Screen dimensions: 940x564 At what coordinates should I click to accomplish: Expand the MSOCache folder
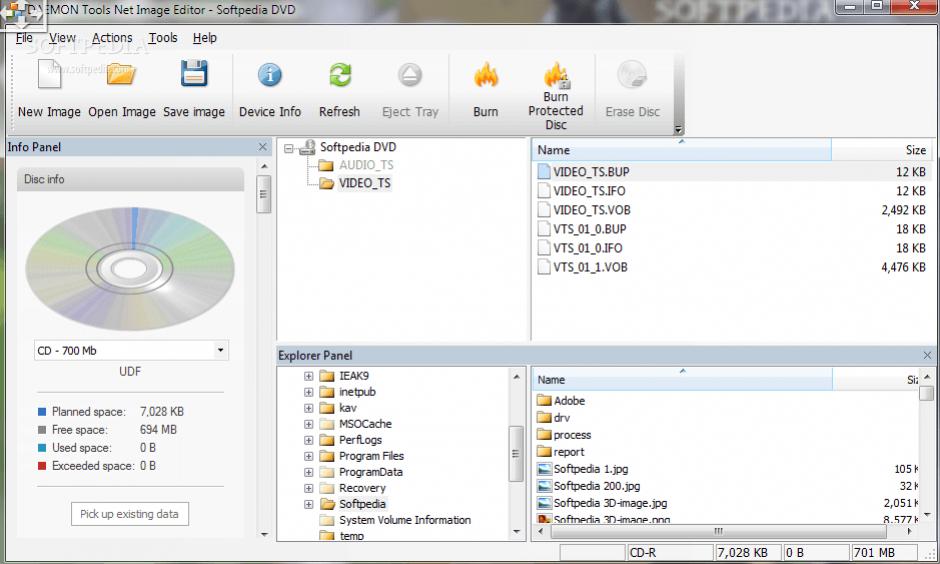308,424
